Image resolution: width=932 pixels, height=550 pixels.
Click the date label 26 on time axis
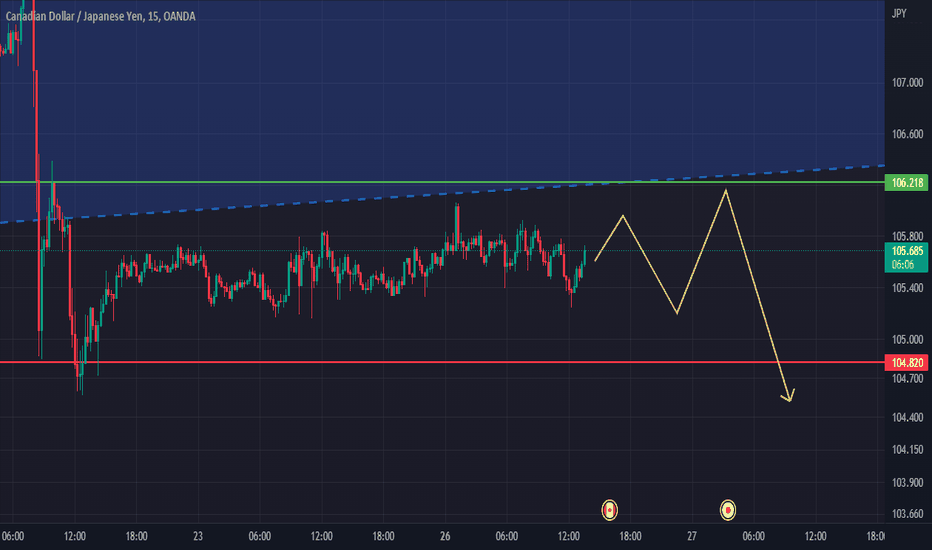[445, 536]
